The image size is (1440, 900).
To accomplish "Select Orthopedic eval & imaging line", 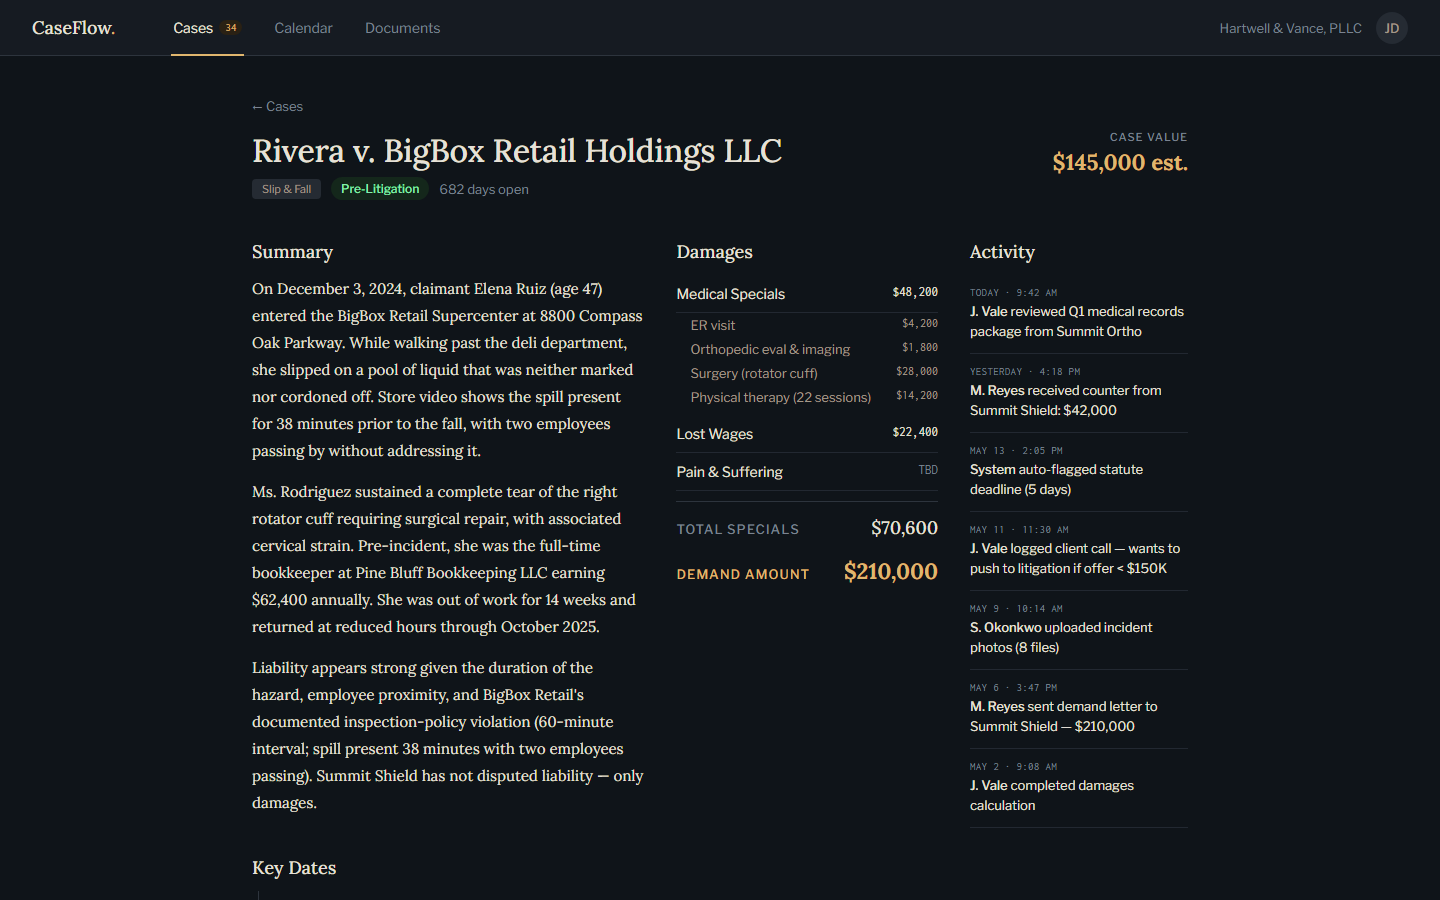I will (807, 349).
